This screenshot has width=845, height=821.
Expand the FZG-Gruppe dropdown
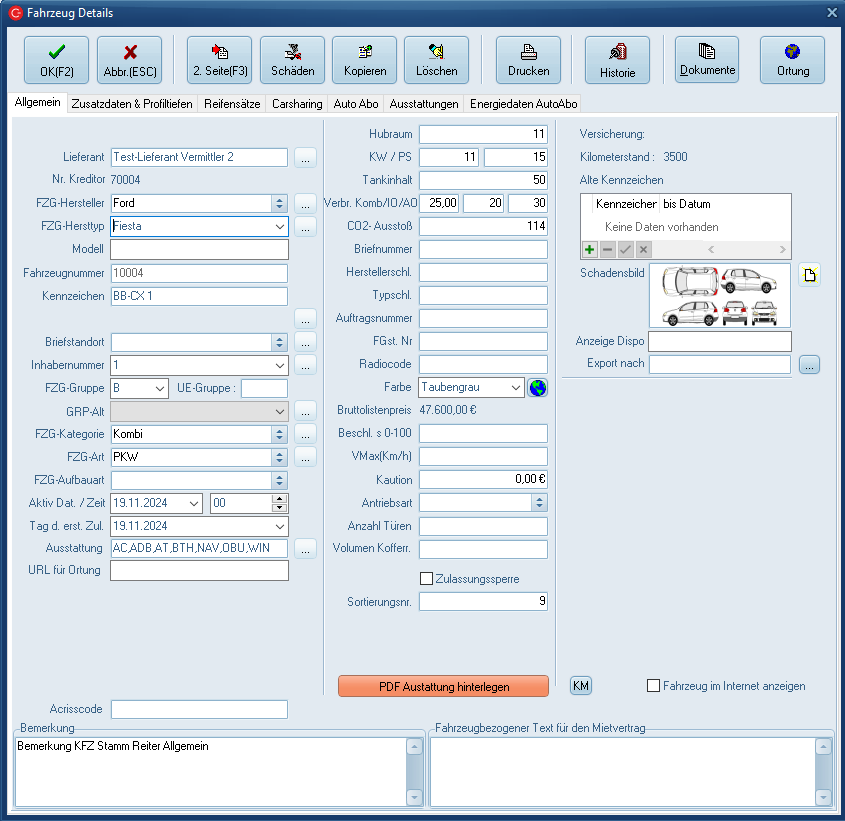click(160, 388)
